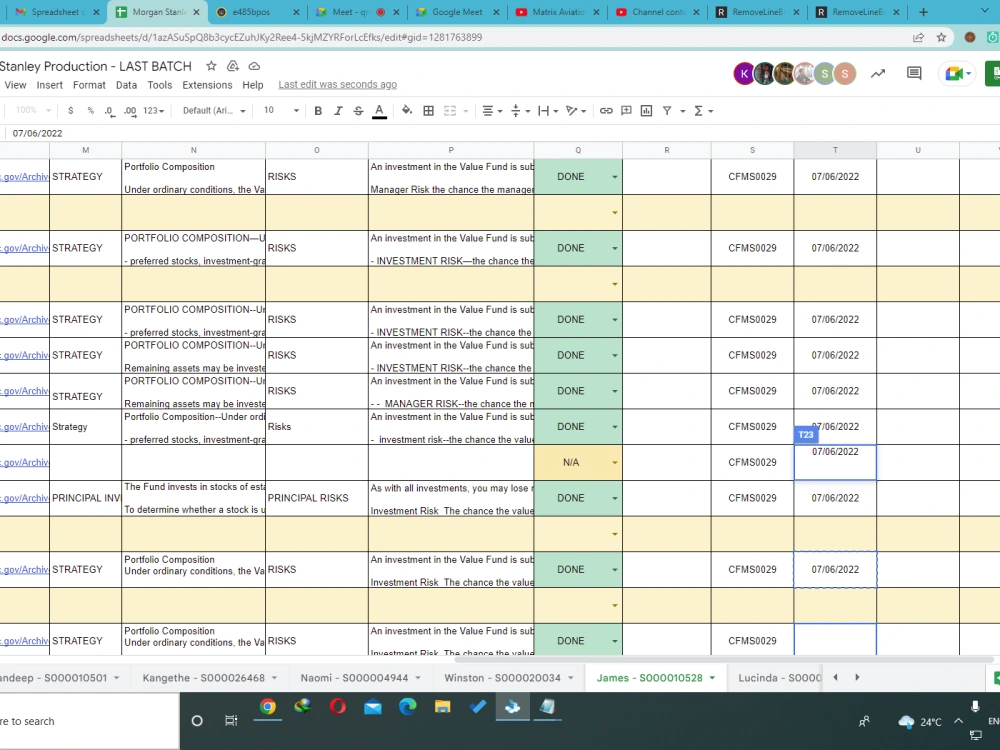Decrease decimal places
The image size is (1000, 750).
point(110,111)
